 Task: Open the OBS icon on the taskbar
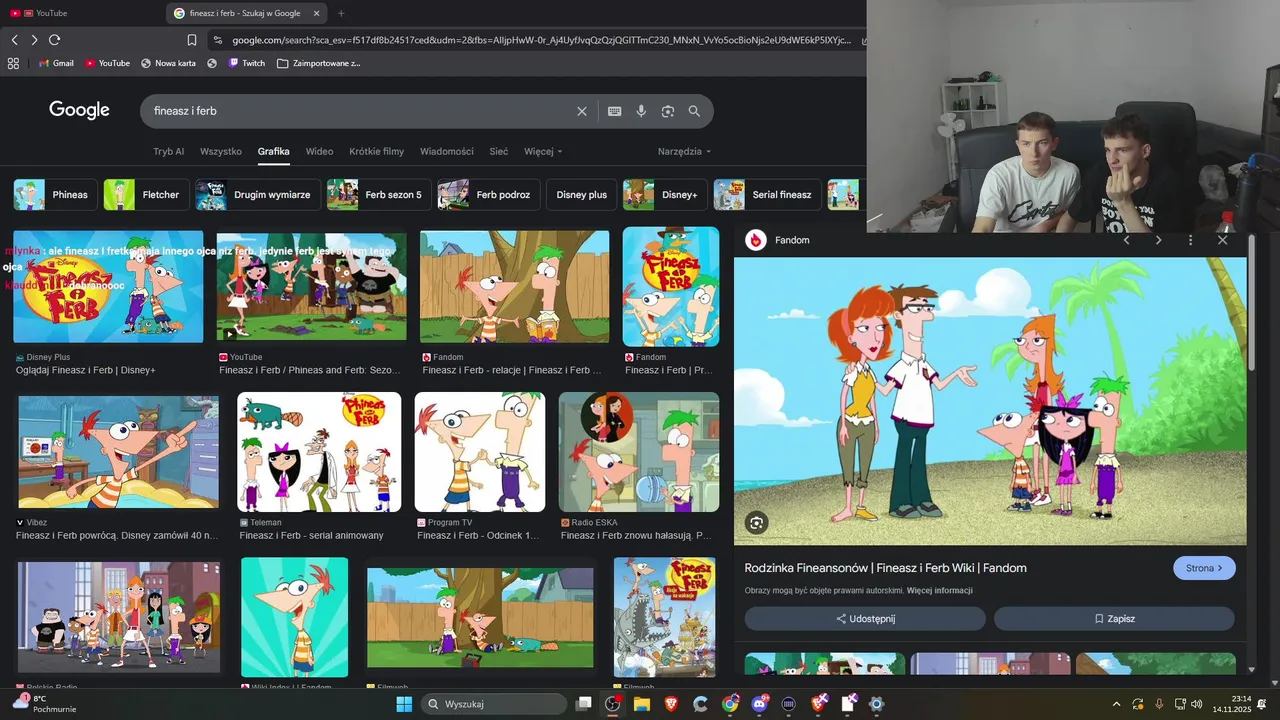612,704
